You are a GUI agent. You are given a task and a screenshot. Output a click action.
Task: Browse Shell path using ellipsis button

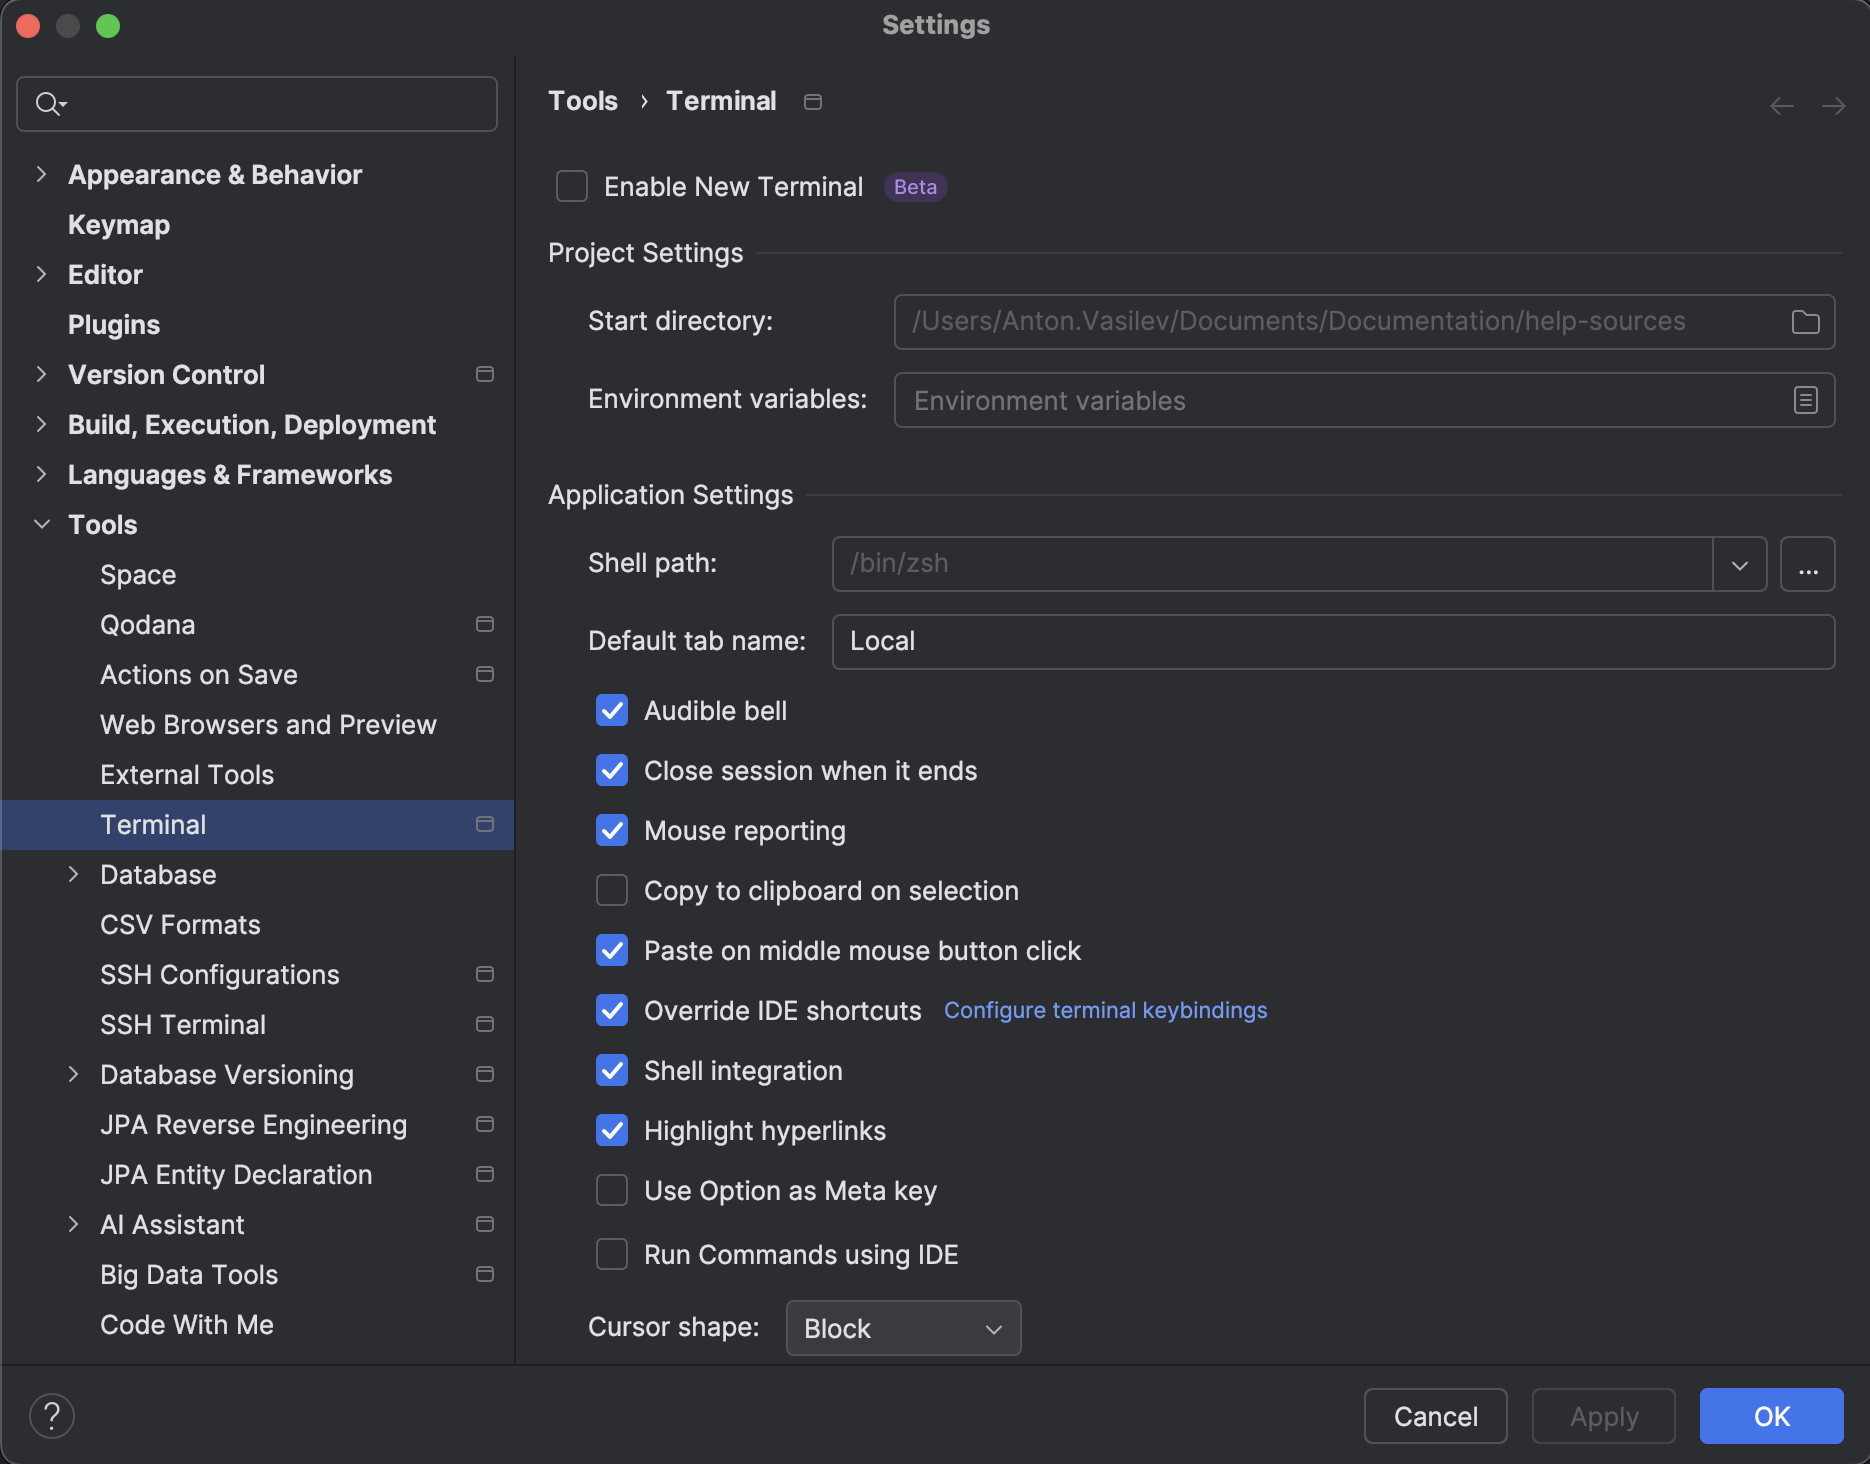[1808, 564]
